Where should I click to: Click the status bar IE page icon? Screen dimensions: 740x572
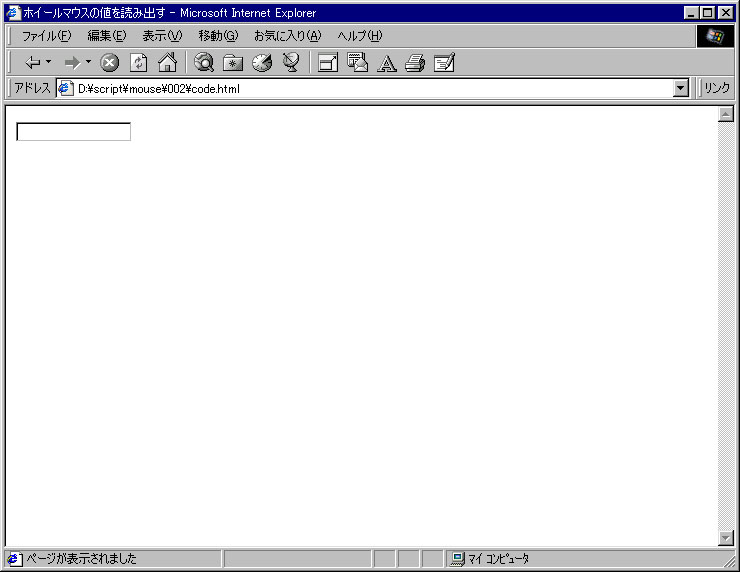point(14,559)
